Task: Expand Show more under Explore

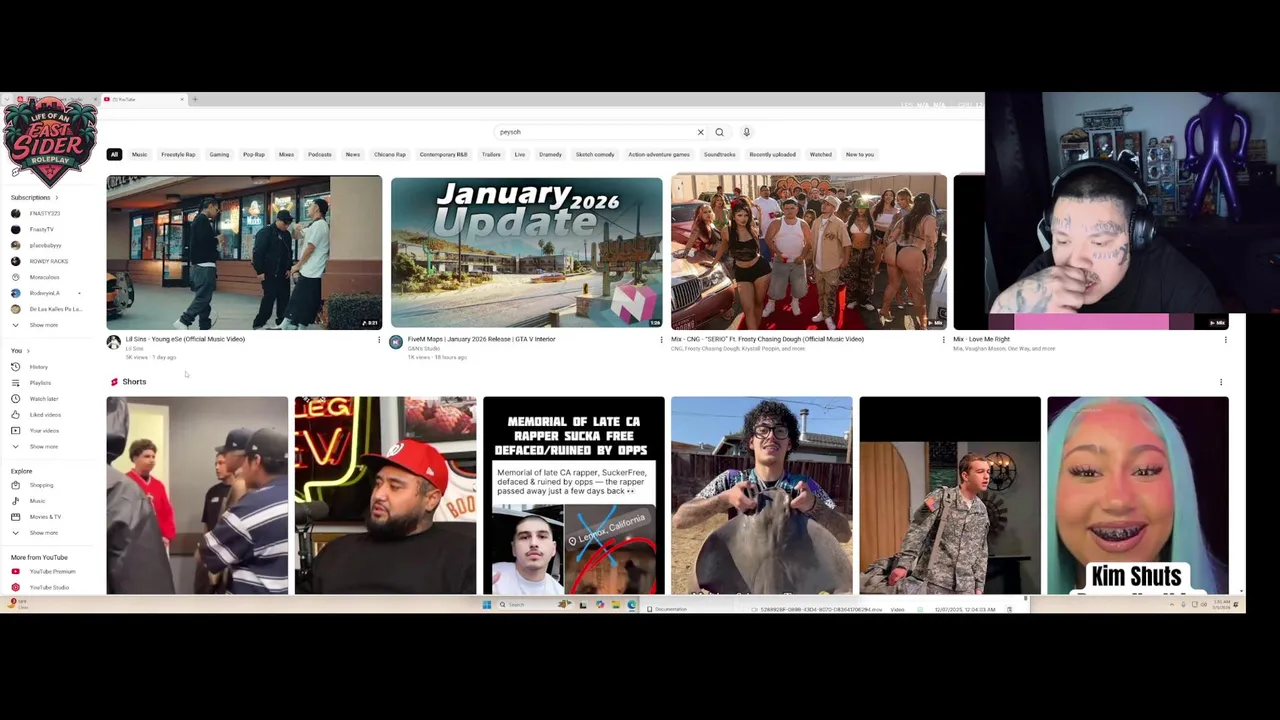Action: (43, 533)
